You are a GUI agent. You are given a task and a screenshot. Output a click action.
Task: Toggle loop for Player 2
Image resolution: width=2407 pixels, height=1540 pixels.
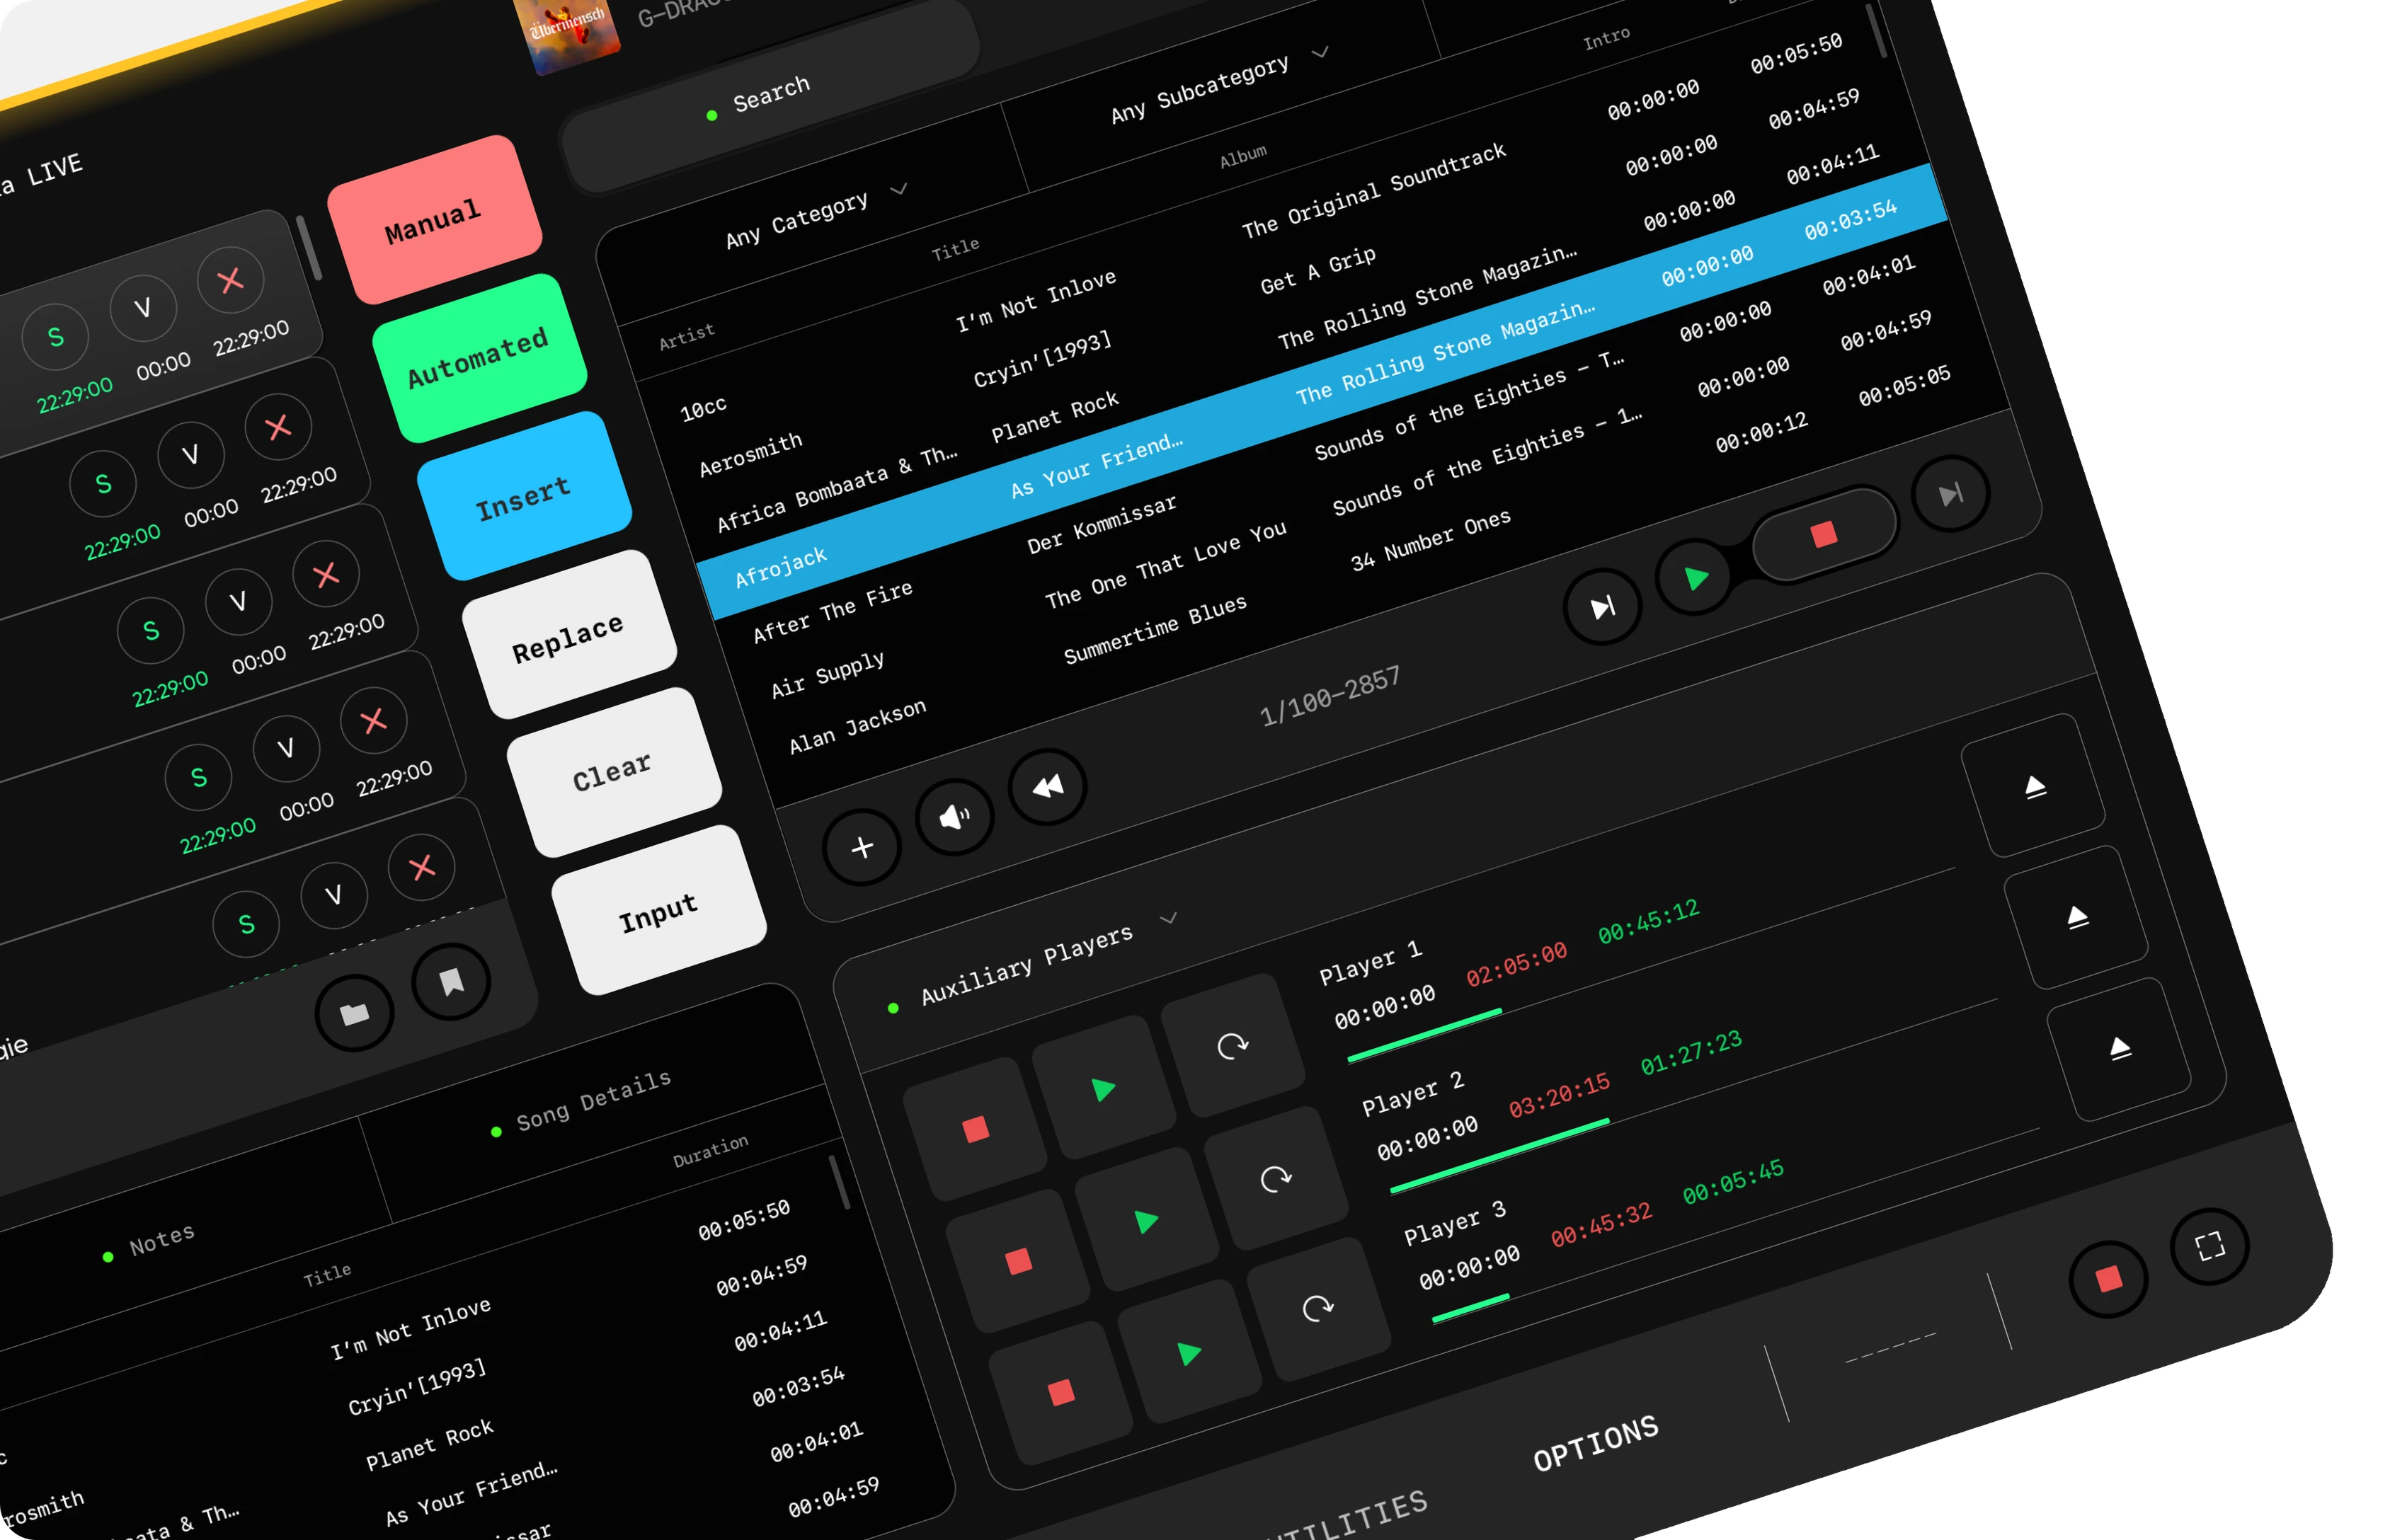tap(1275, 1178)
